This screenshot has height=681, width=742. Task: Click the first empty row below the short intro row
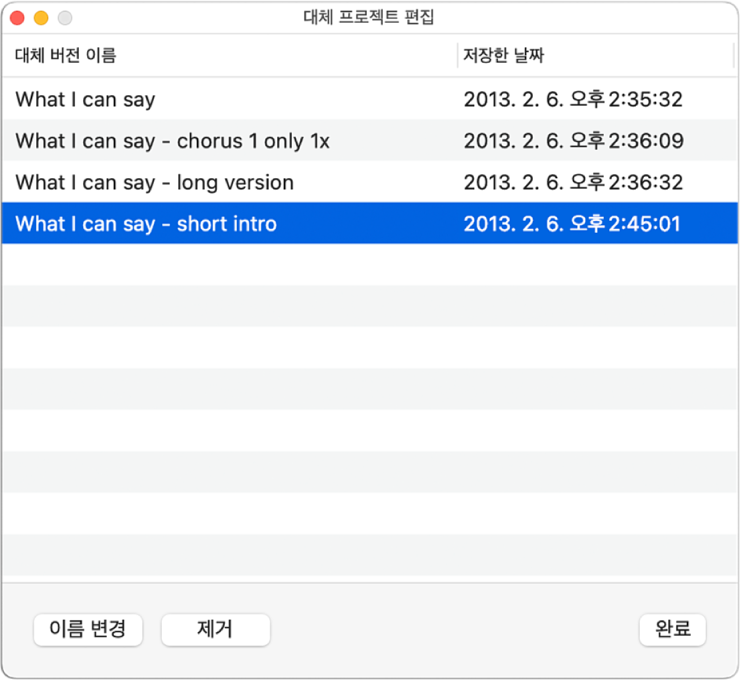click(370, 265)
